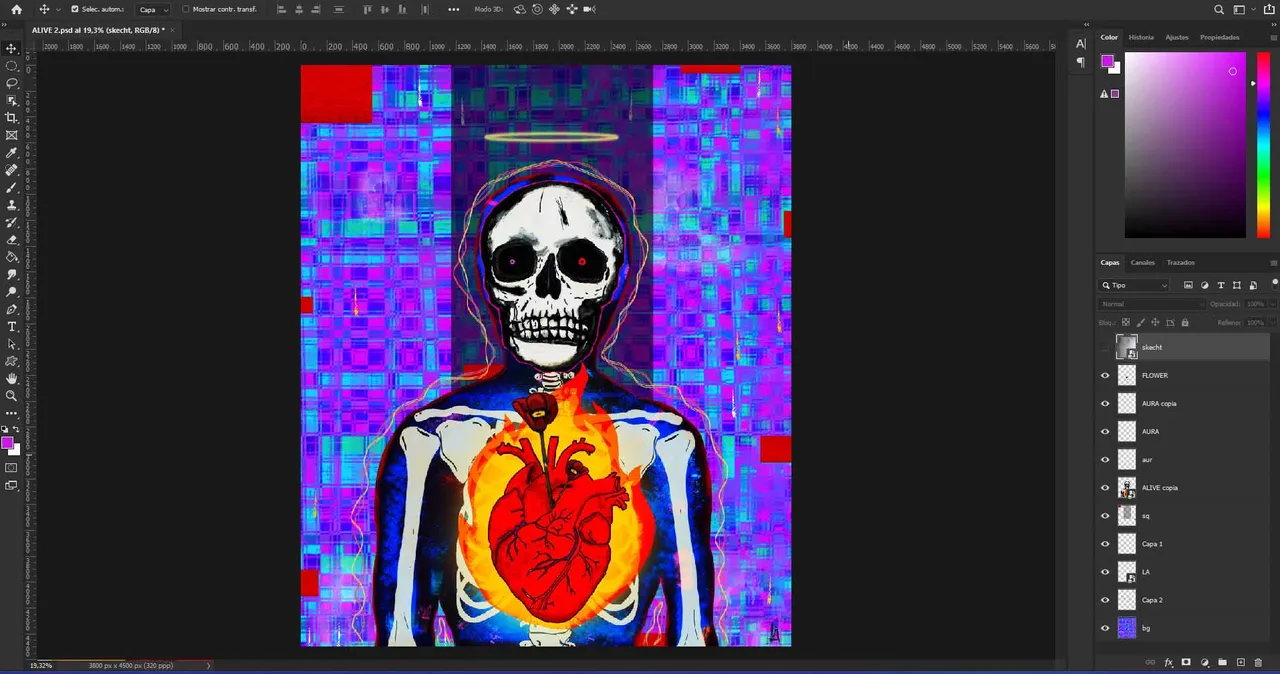This screenshot has height=674, width=1280.
Task: Hide the FLOWER layer
Action: 1105,376
